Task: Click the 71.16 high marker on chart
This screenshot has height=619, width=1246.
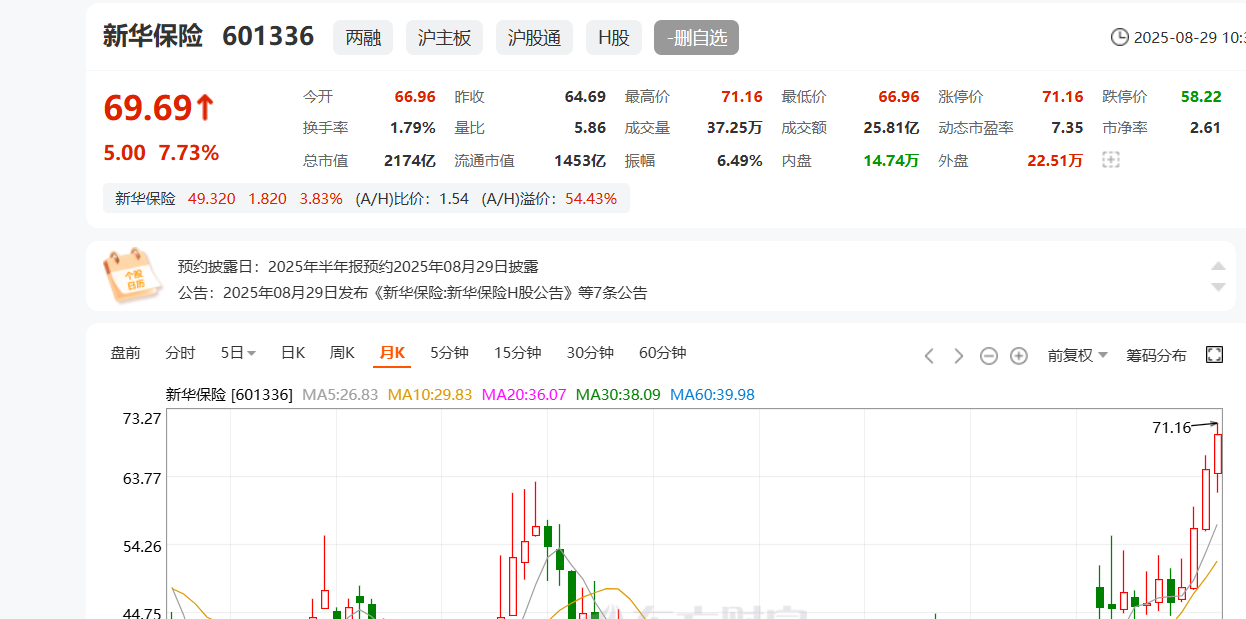Action: (1171, 427)
